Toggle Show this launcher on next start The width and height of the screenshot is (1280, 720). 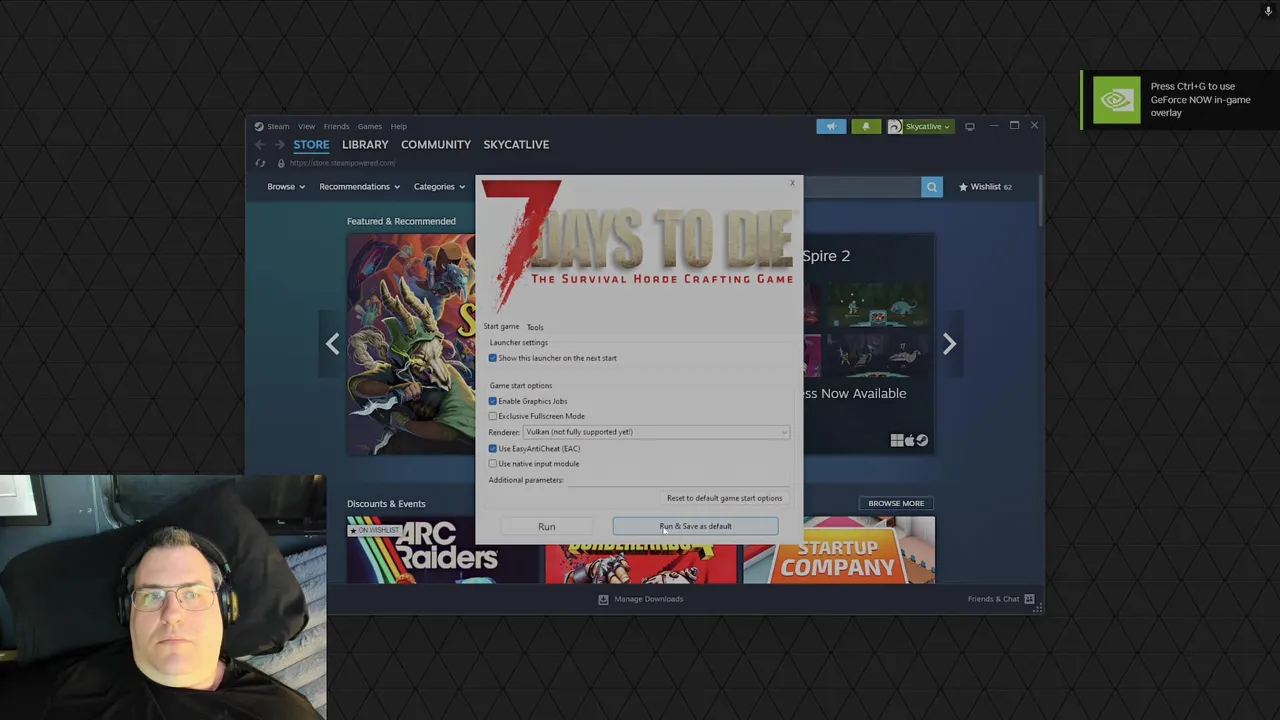pyautogui.click(x=493, y=358)
